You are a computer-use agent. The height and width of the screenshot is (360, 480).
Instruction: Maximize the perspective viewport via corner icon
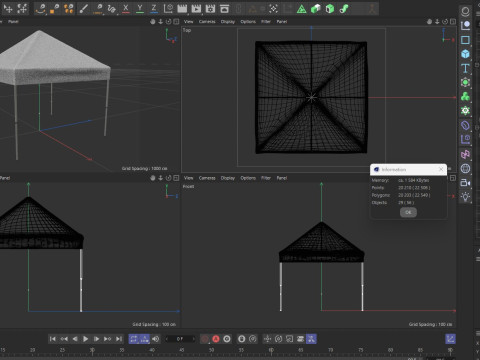click(176, 22)
